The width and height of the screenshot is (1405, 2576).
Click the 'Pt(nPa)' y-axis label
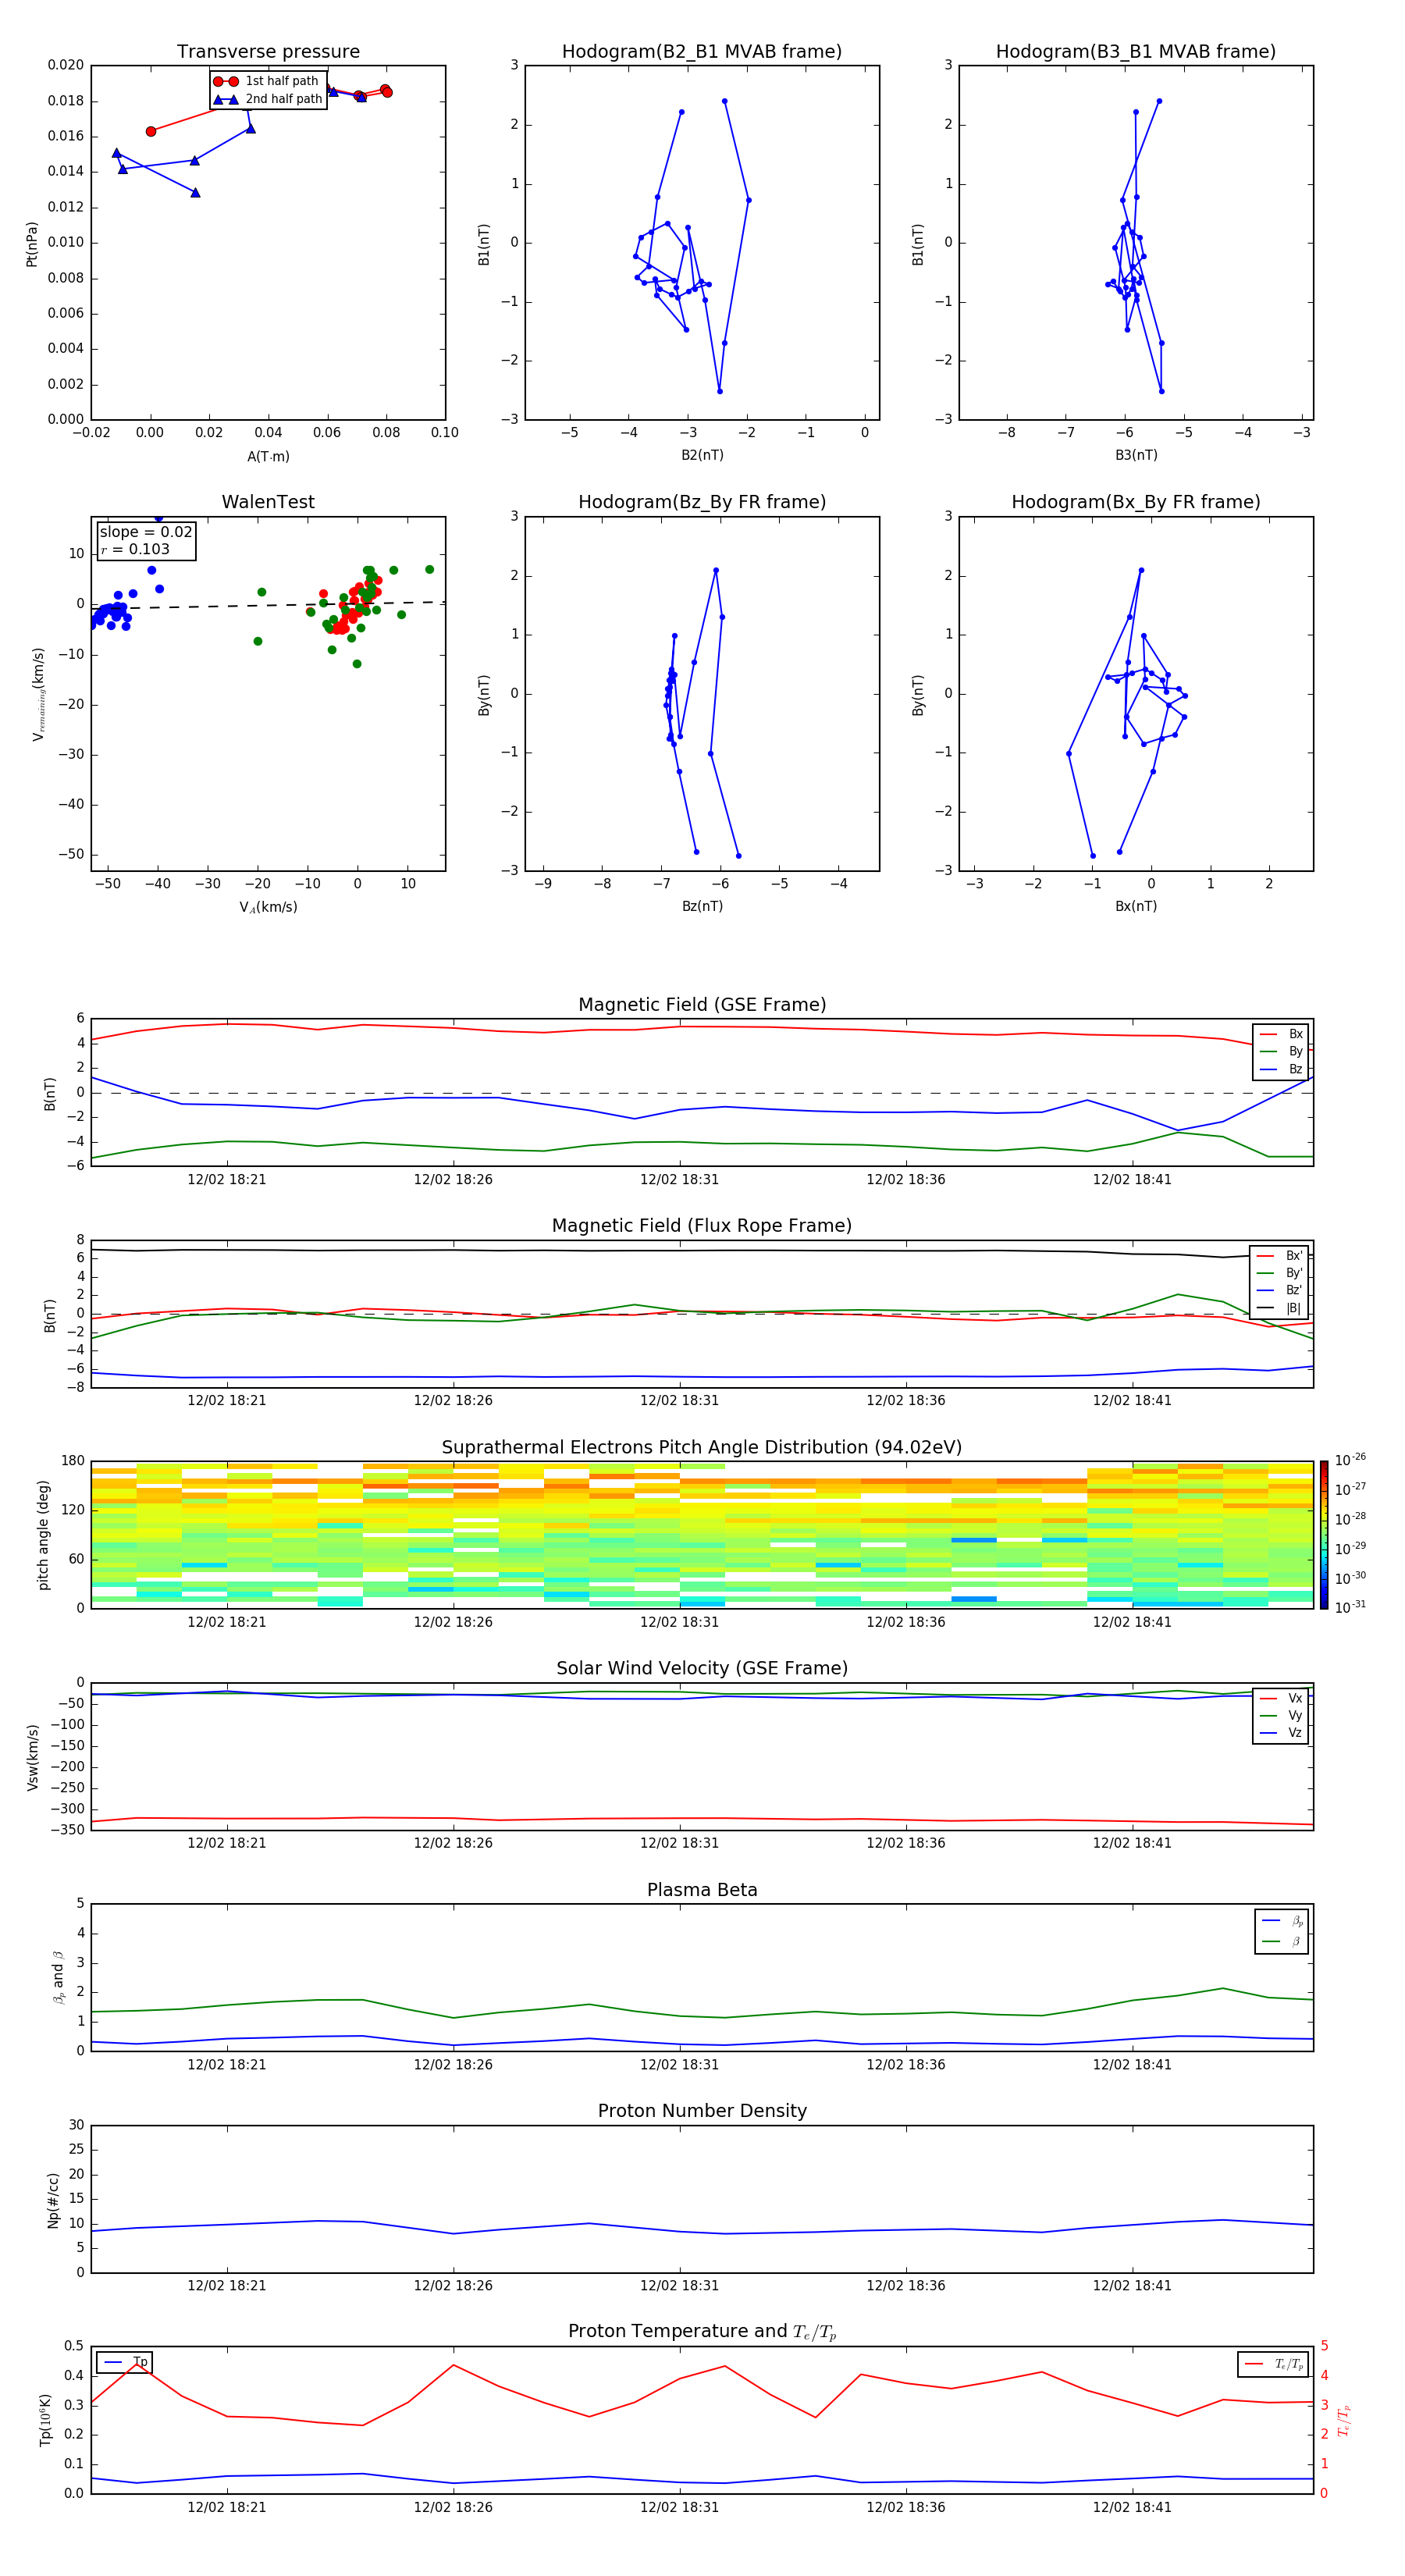[x=31, y=244]
